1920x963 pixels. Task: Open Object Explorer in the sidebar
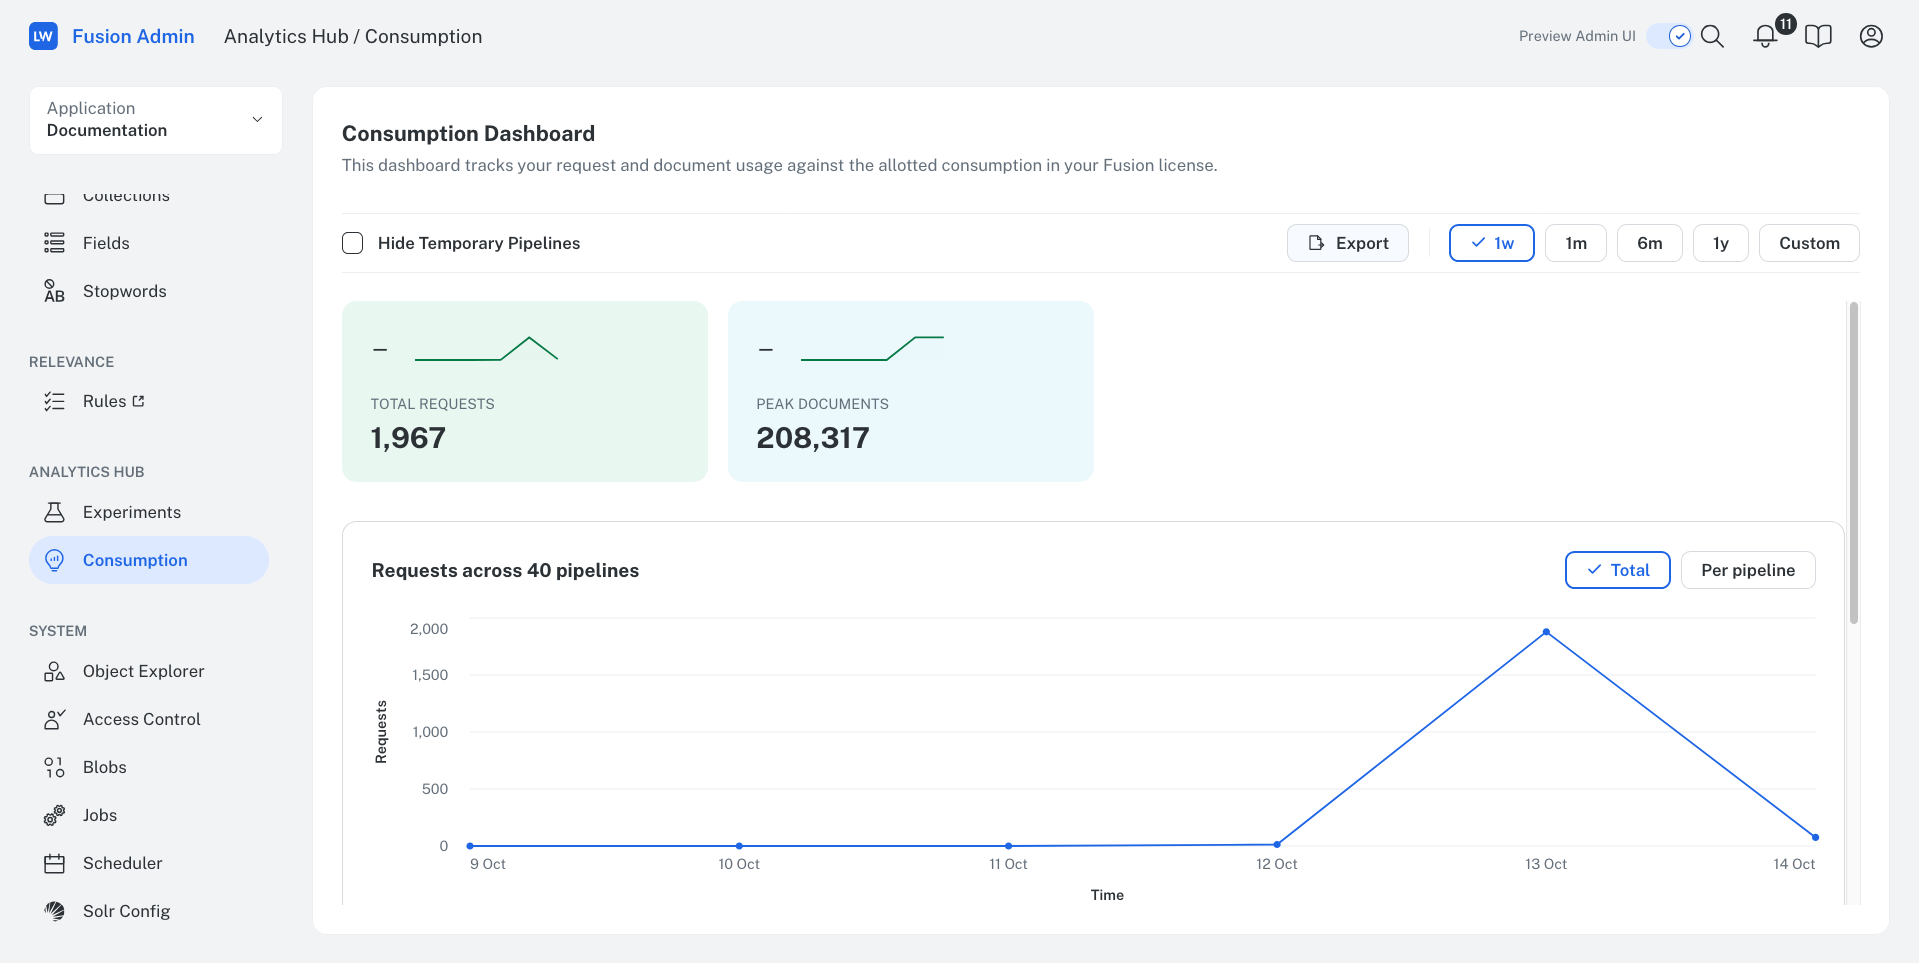pos(149,671)
